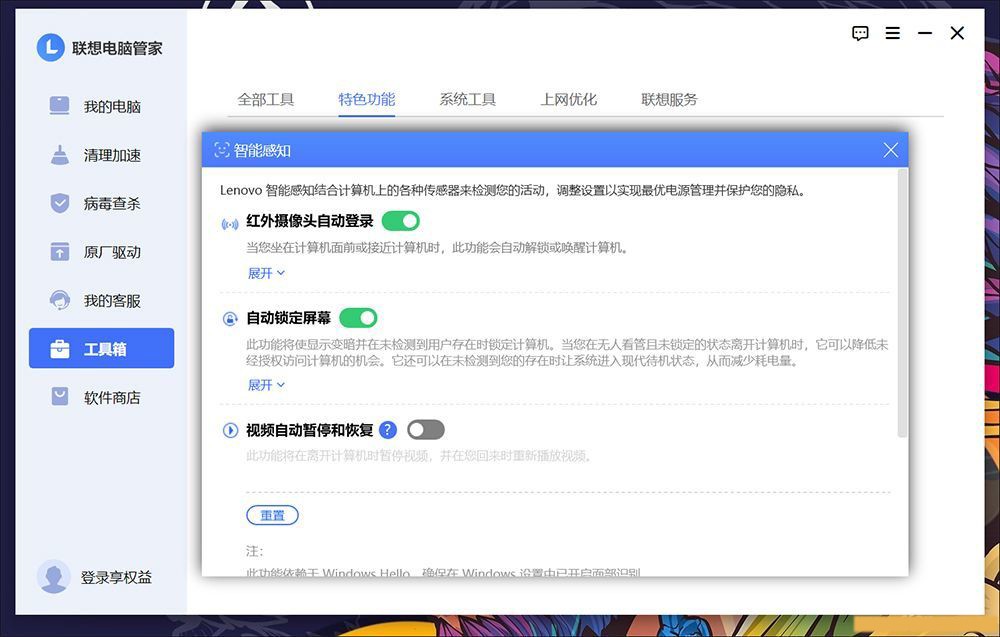Click the 红外摄像头自动登录 heading text
The height and width of the screenshot is (637, 1000).
(310, 221)
